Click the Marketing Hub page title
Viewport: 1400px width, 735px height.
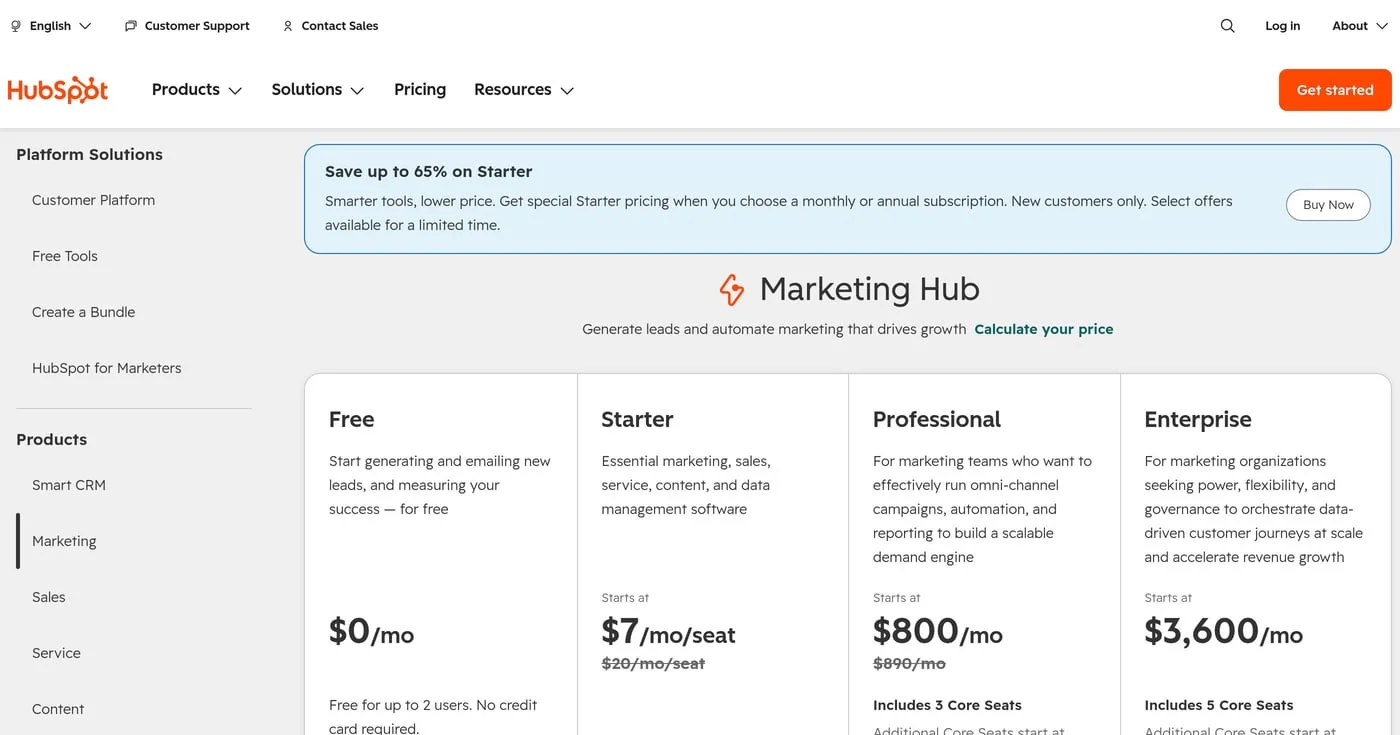tap(870, 289)
